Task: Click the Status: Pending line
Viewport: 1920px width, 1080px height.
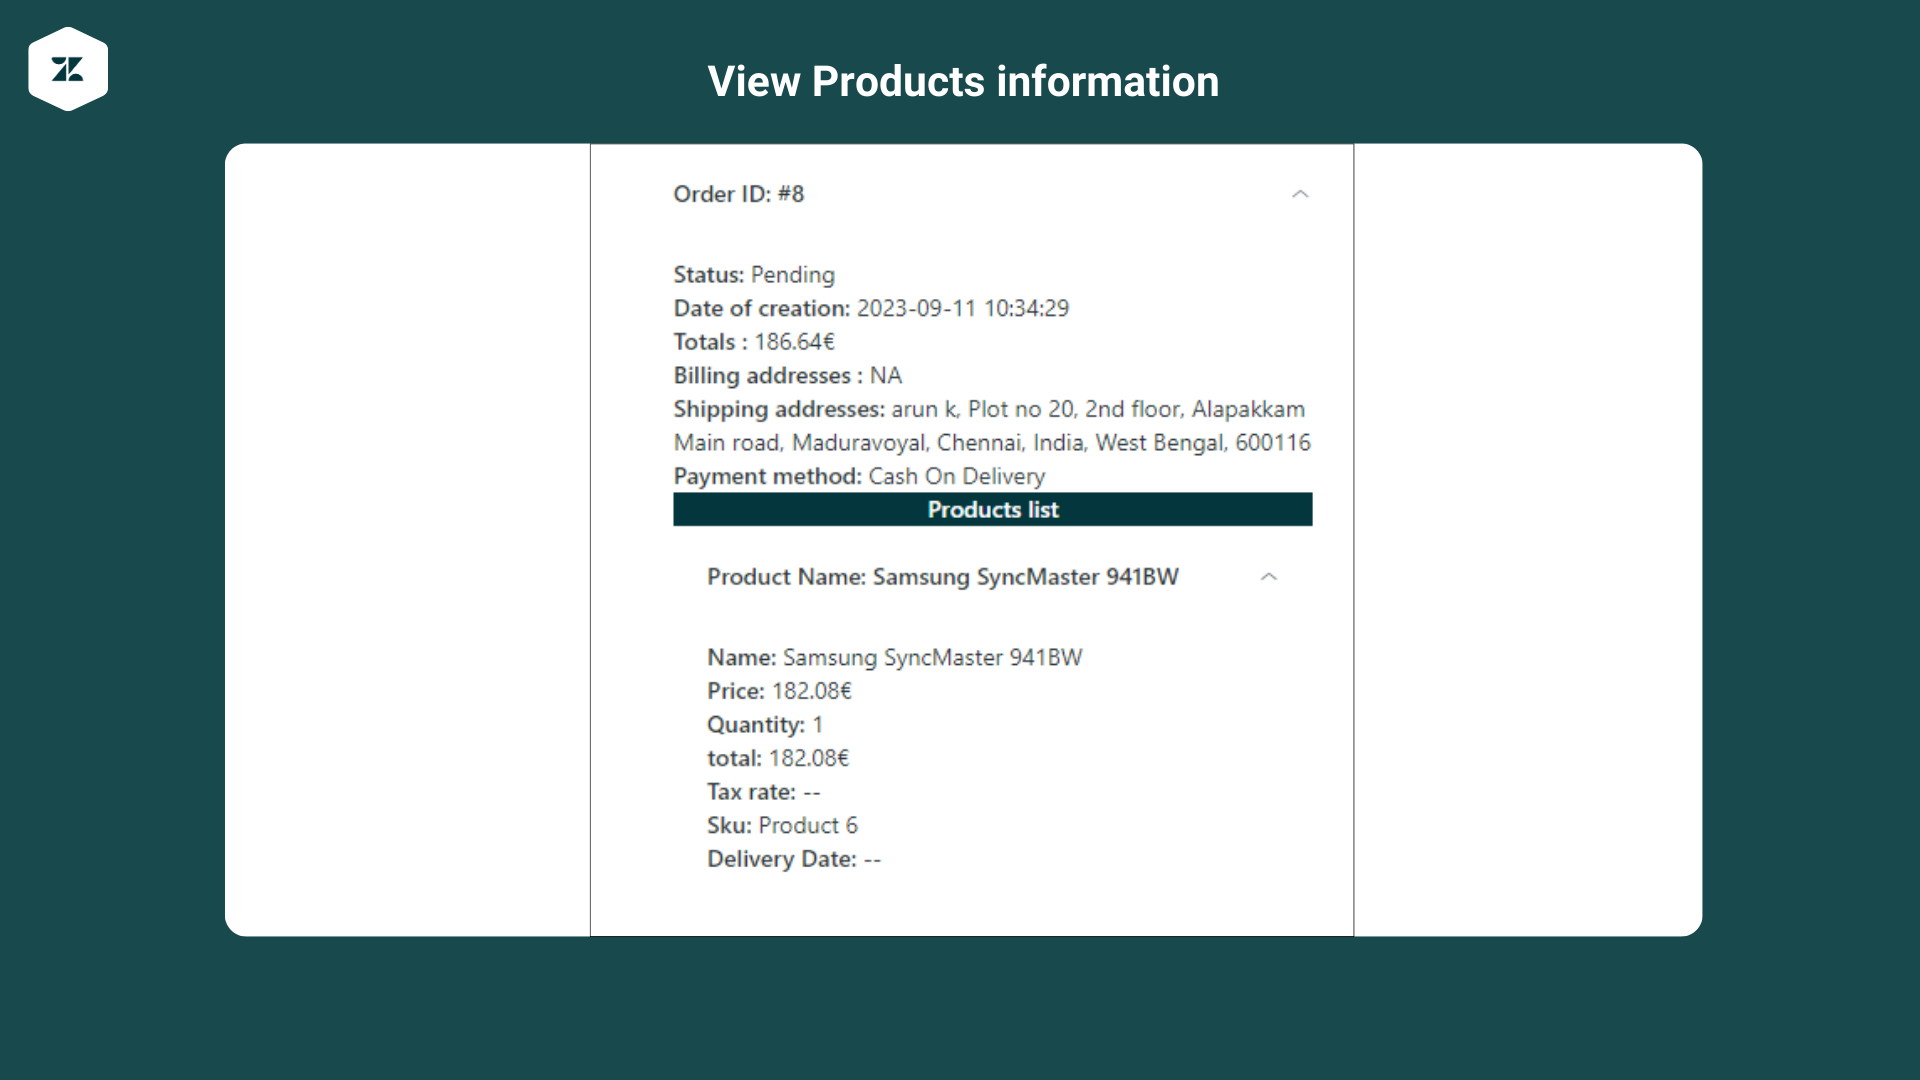Action: click(x=754, y=275)
